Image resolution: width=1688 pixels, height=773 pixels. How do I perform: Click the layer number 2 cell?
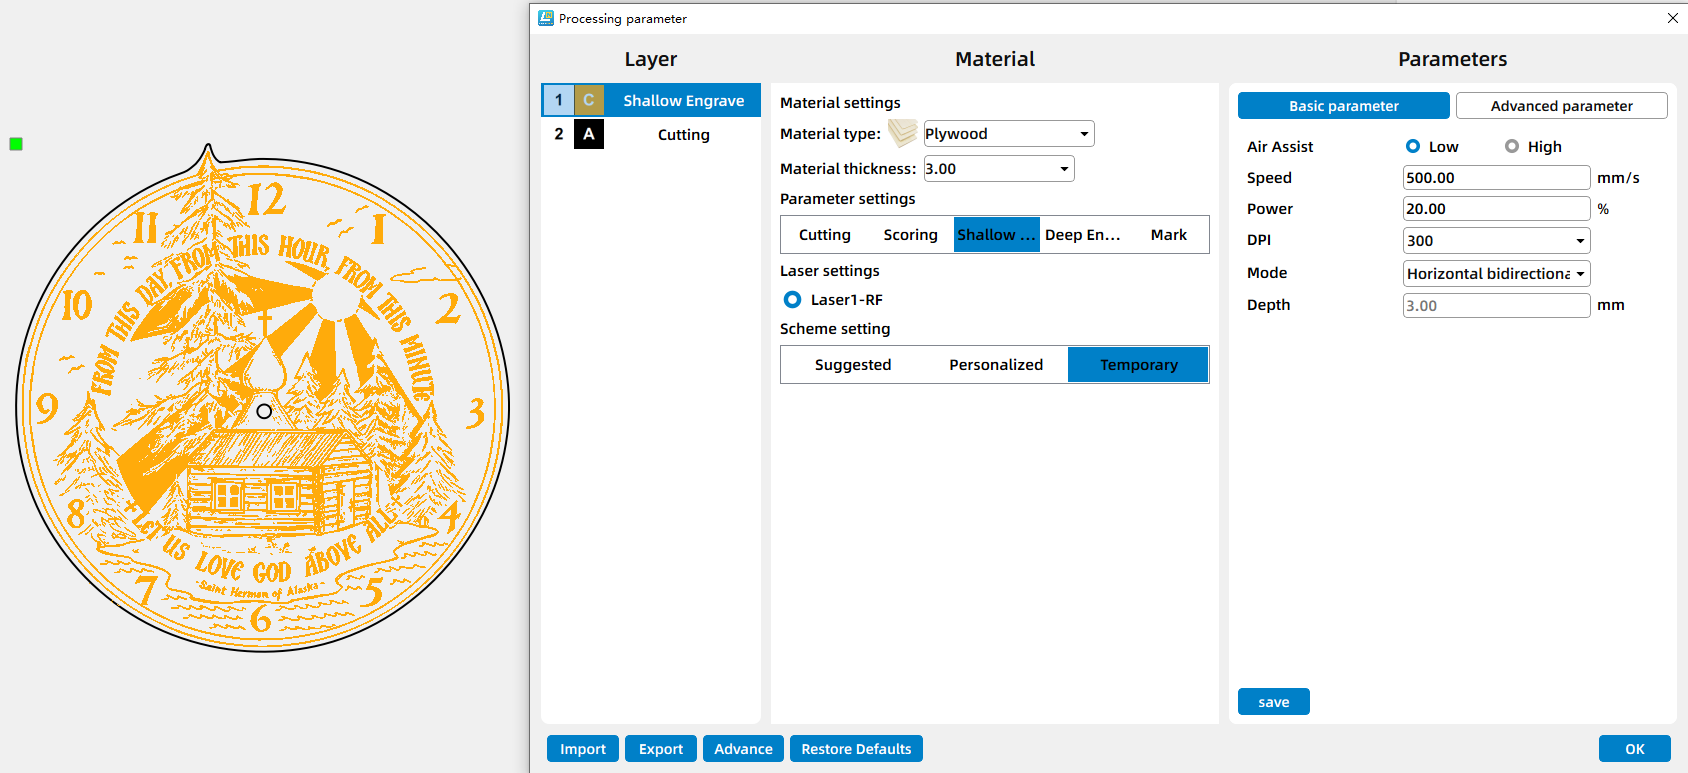(x=558, y=134)
